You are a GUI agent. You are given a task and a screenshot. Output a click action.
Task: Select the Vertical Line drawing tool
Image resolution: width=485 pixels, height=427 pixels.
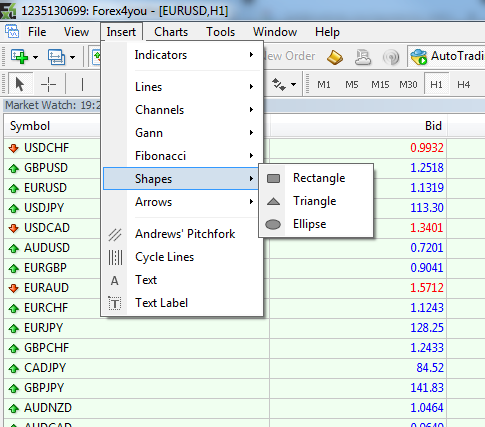click(82, 84)
